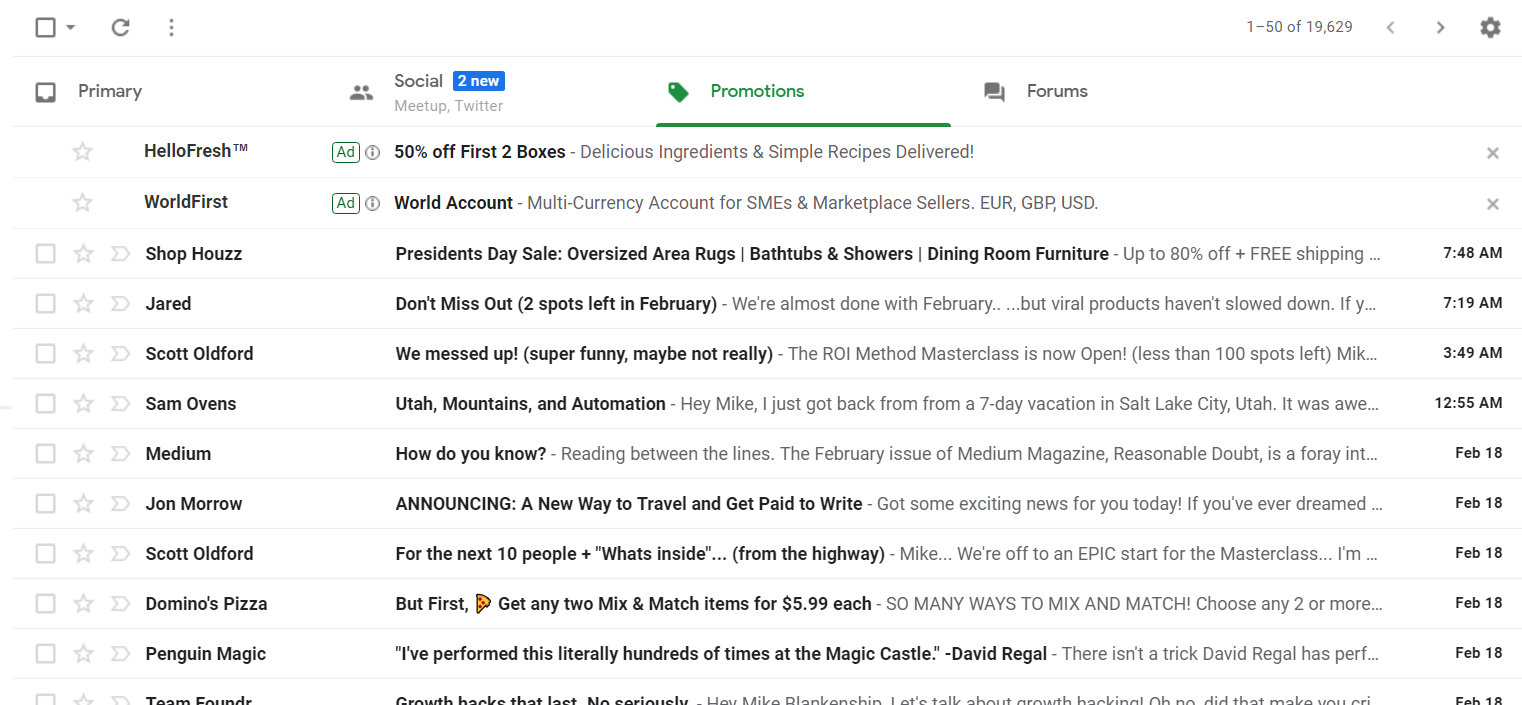
Task: Open the Settings gear
Action: click(1490, 27)
